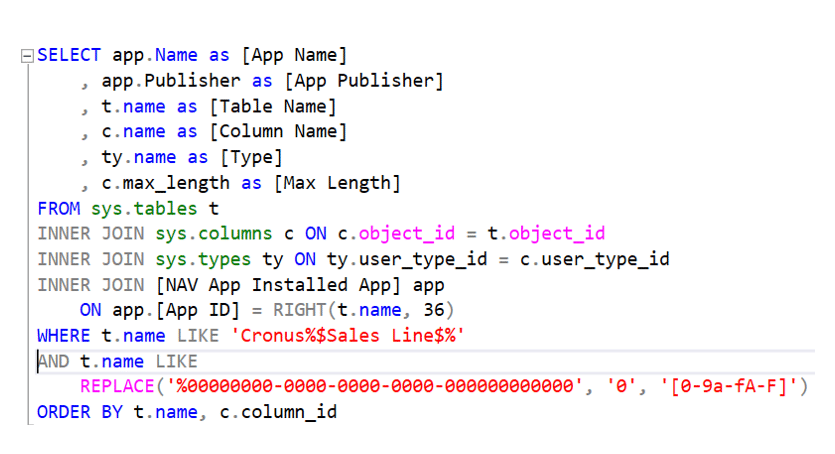Click the [Type] alias

(x=251, y=158)
